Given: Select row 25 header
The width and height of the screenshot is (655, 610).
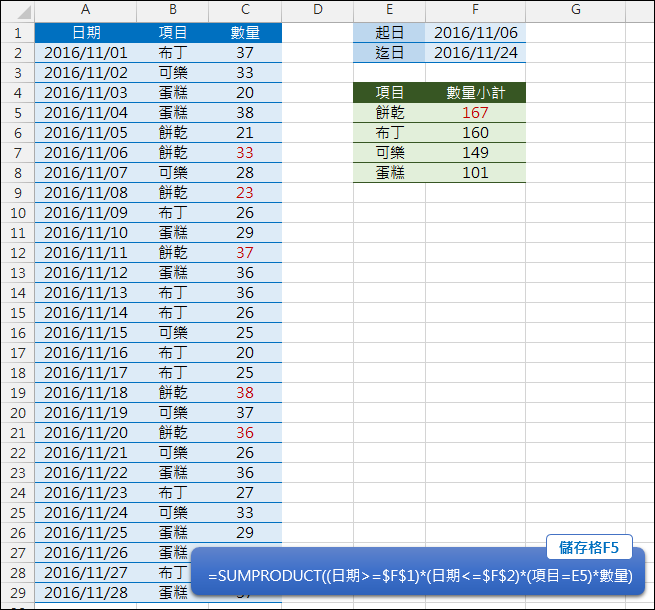Looking at the screenshot, I should point(18,513).
